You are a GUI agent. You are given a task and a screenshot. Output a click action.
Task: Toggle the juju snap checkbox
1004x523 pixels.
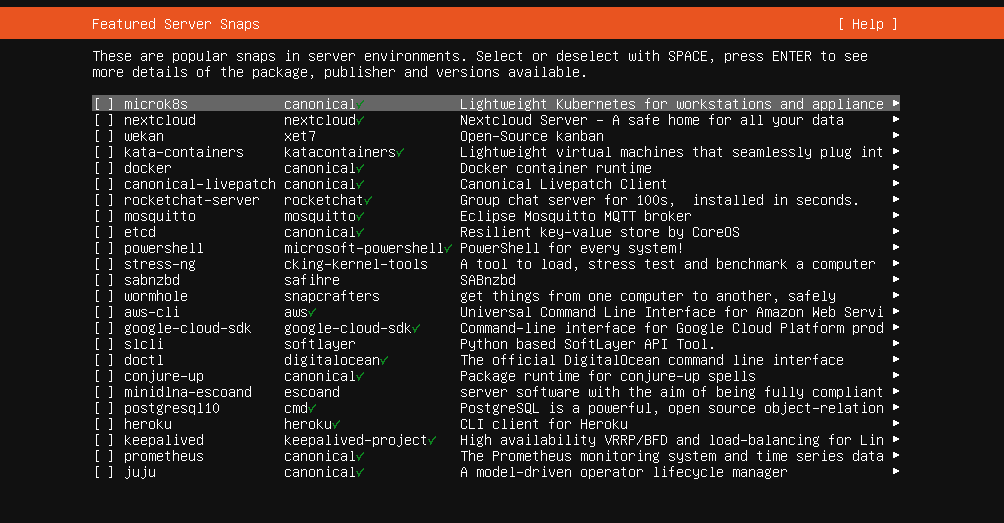pyautogui.click(x=104, y=472)
